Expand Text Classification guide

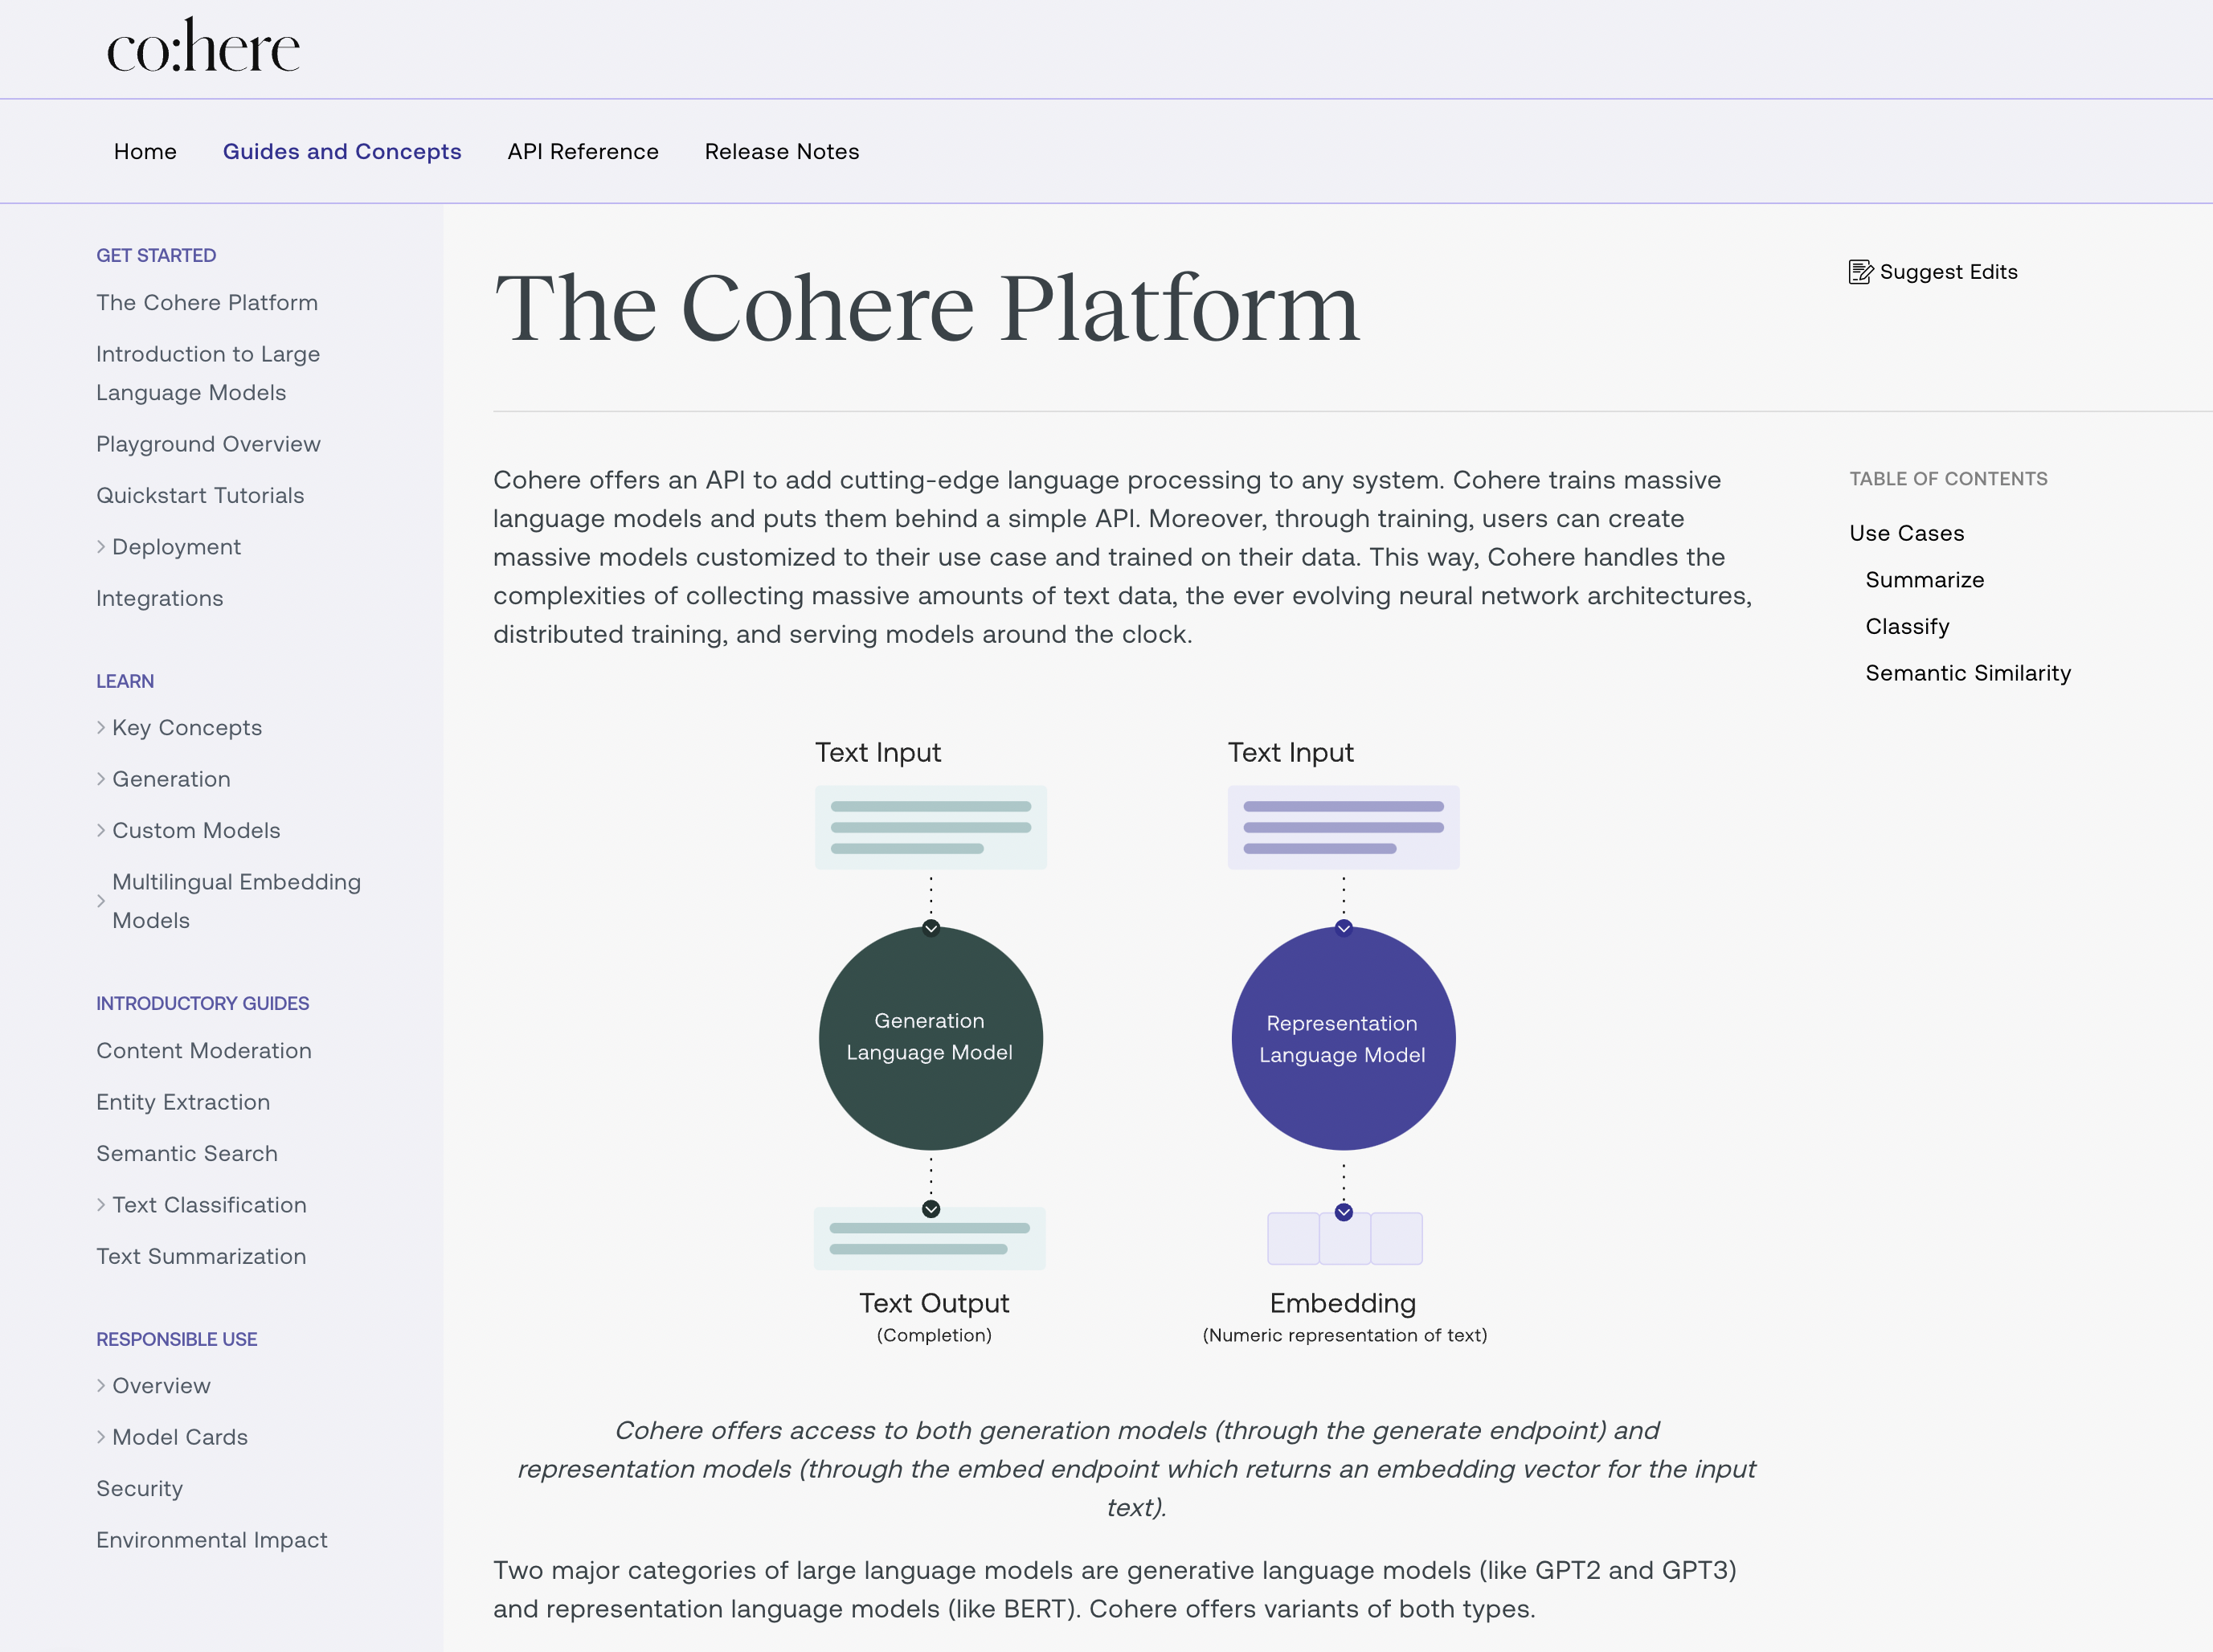pyautogui.click(x=101, y=1205)
